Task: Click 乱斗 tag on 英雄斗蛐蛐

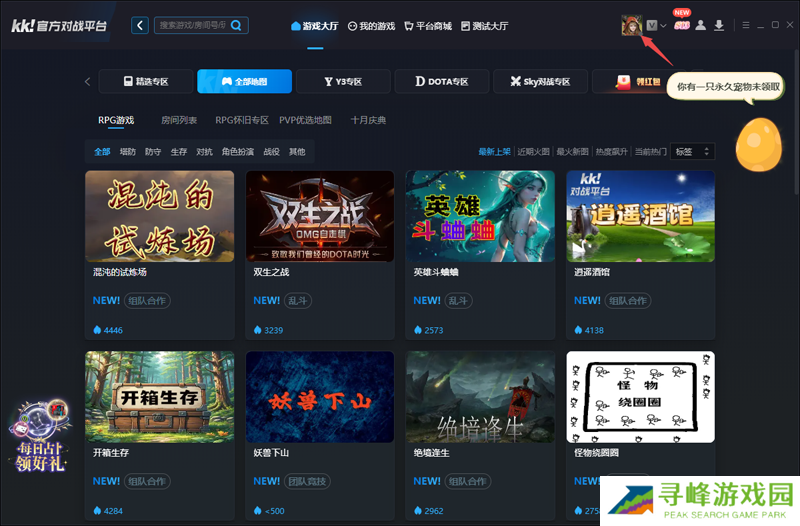Action: [458, 300]
